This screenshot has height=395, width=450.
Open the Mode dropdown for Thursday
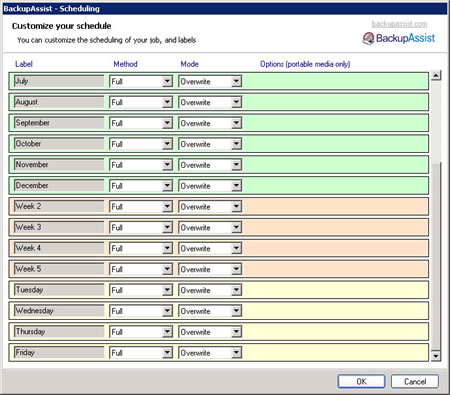210,332
